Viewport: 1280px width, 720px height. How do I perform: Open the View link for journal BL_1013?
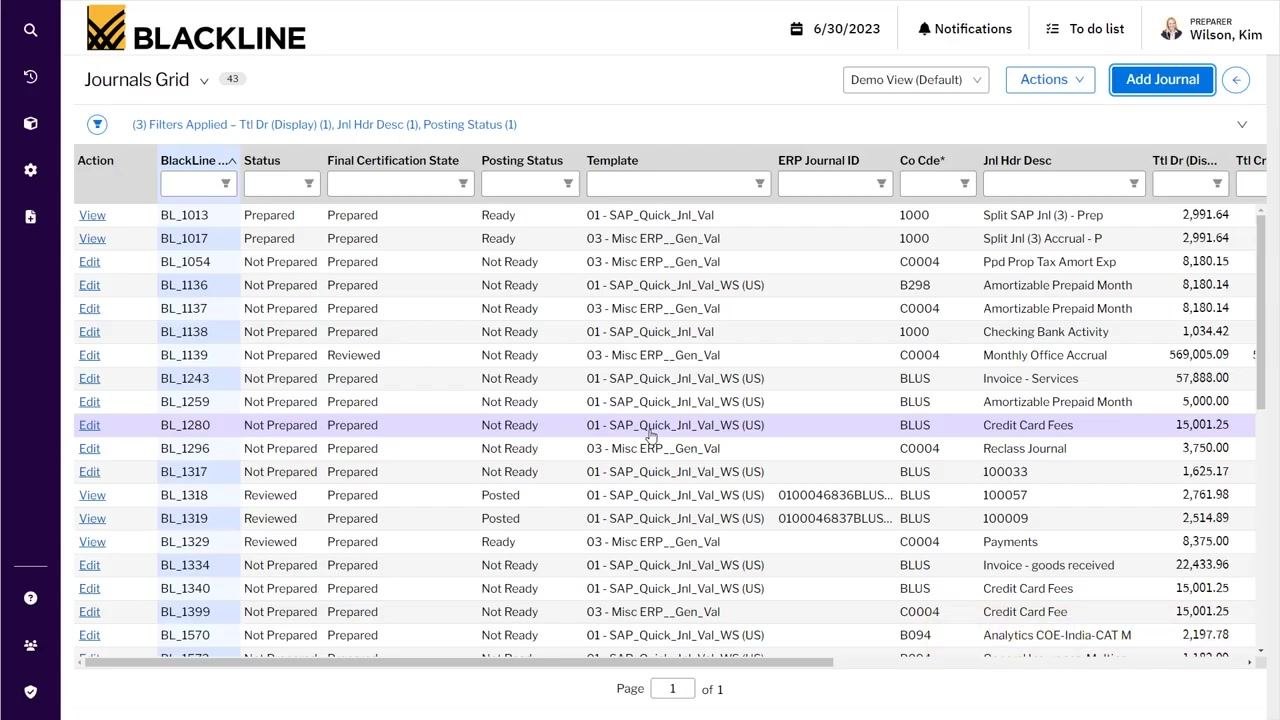[92, 215]
